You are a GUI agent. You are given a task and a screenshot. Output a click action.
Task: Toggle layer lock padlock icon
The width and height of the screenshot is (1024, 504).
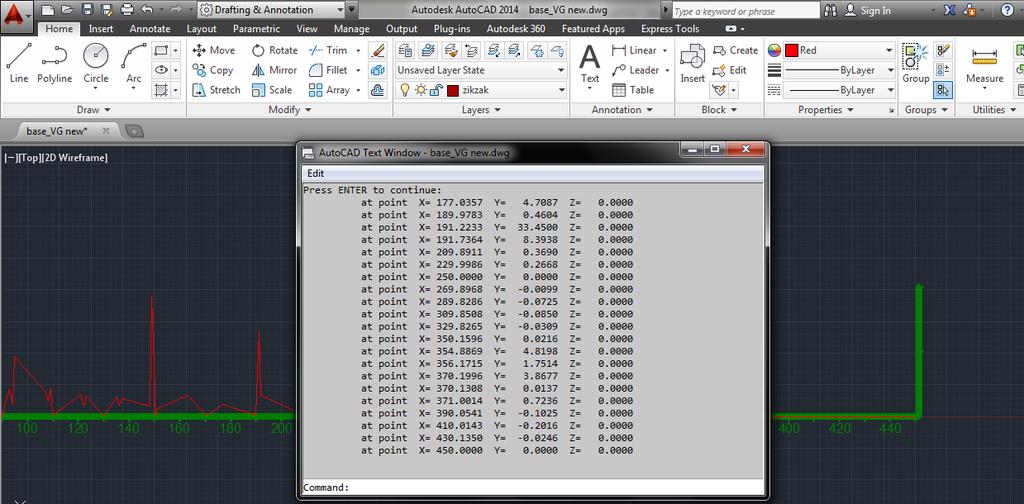(435, 90)
